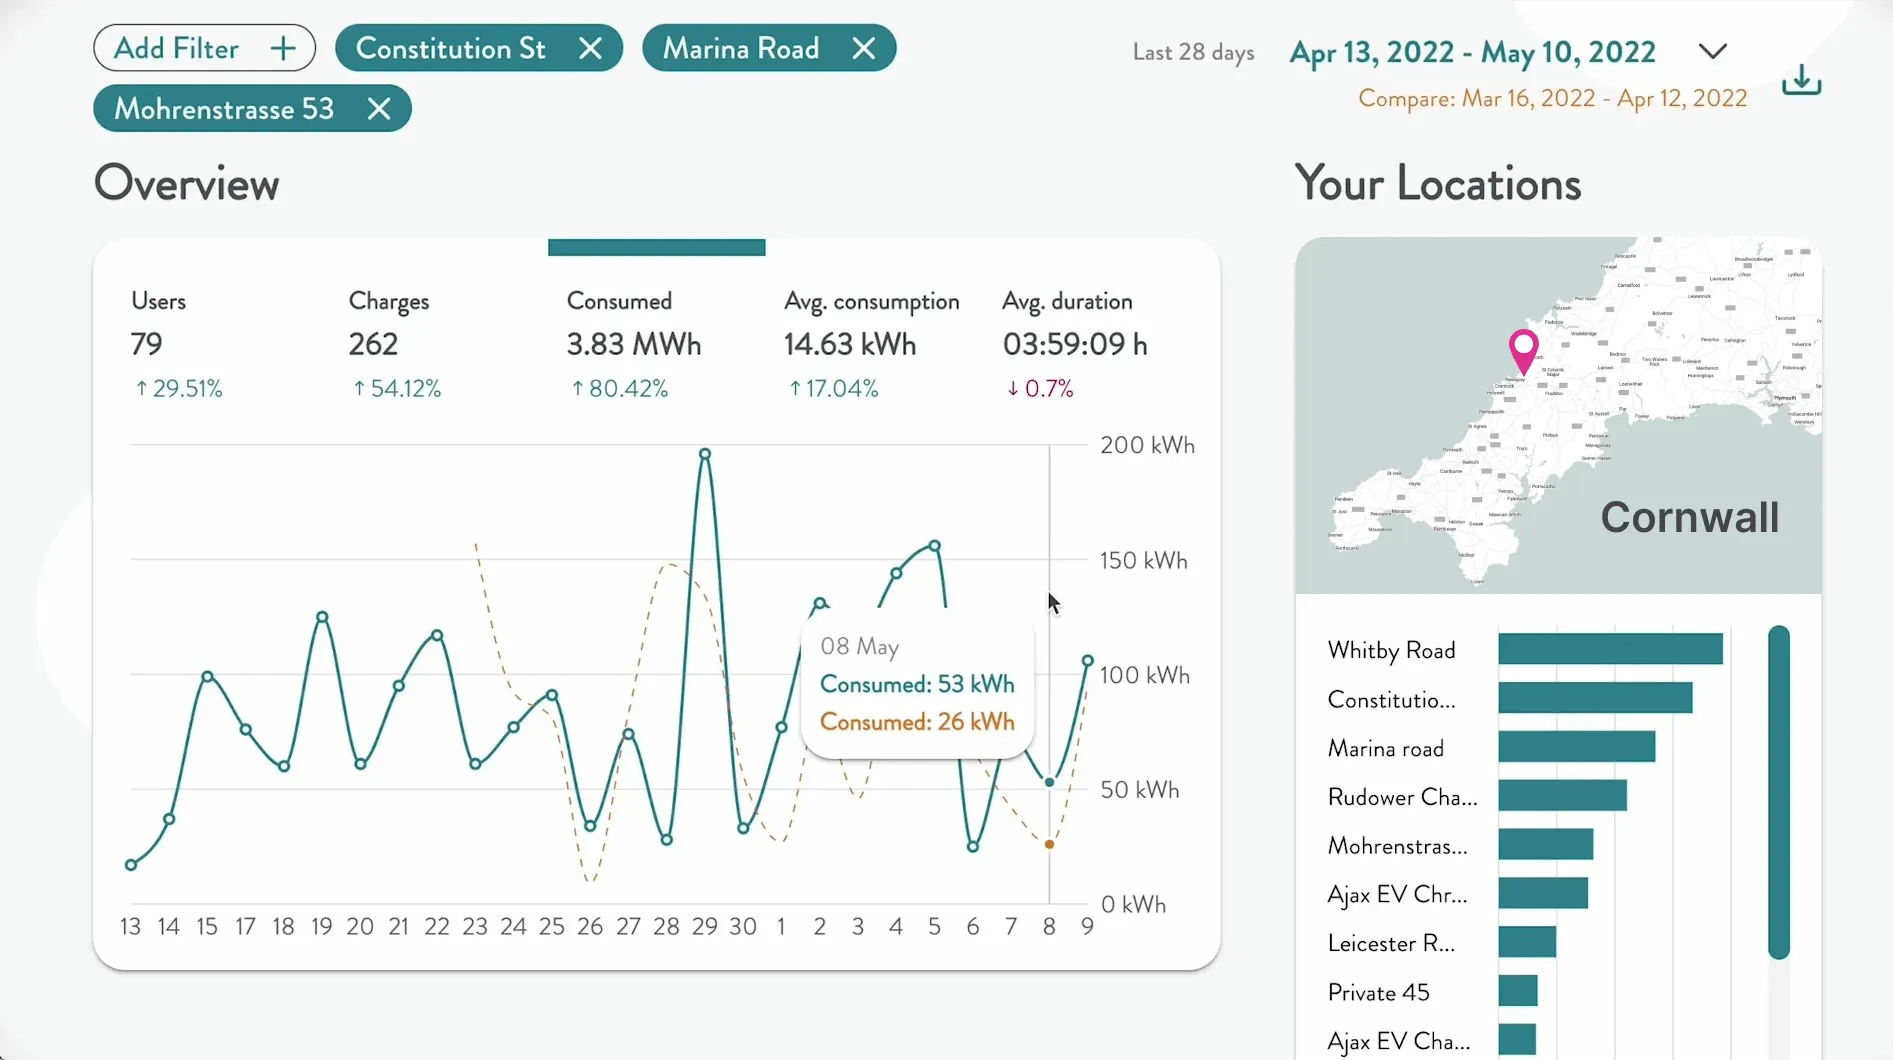Screen dimensions: 1893x1060
Task: Click the Compare: Mar 16, 2022 - Apr 12, 2022 text
Action: 1552,98
